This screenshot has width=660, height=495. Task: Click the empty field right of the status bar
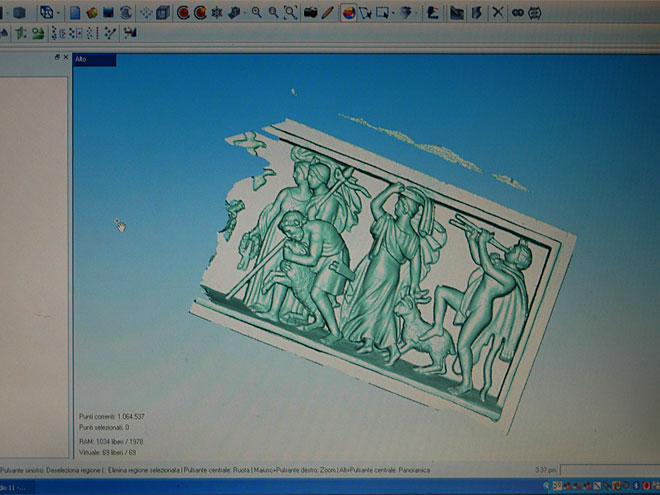pos(610,470)
